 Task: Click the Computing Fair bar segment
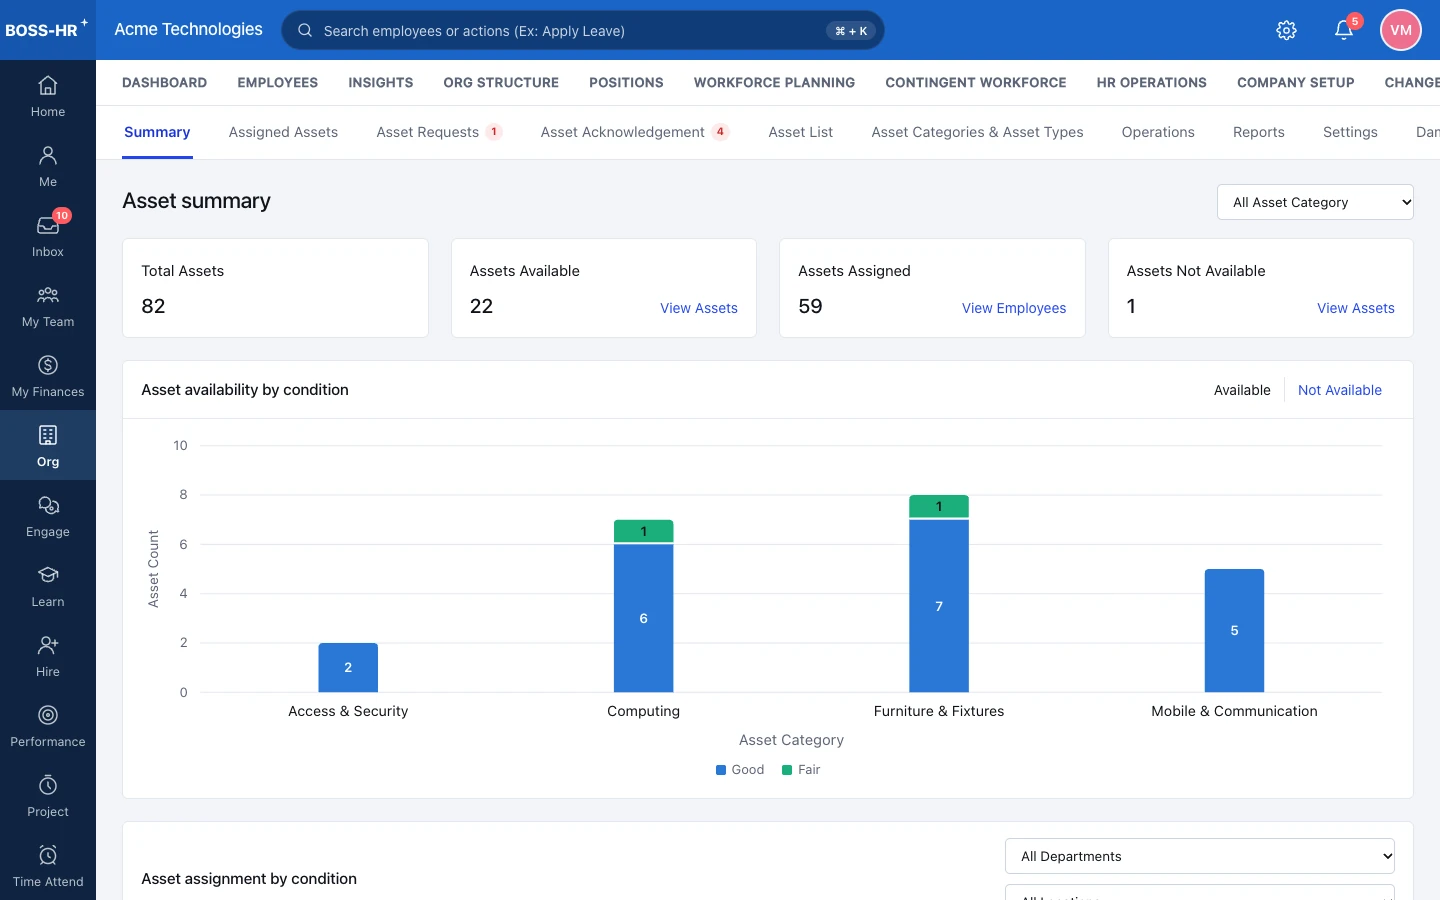click(x=643, y=531)
